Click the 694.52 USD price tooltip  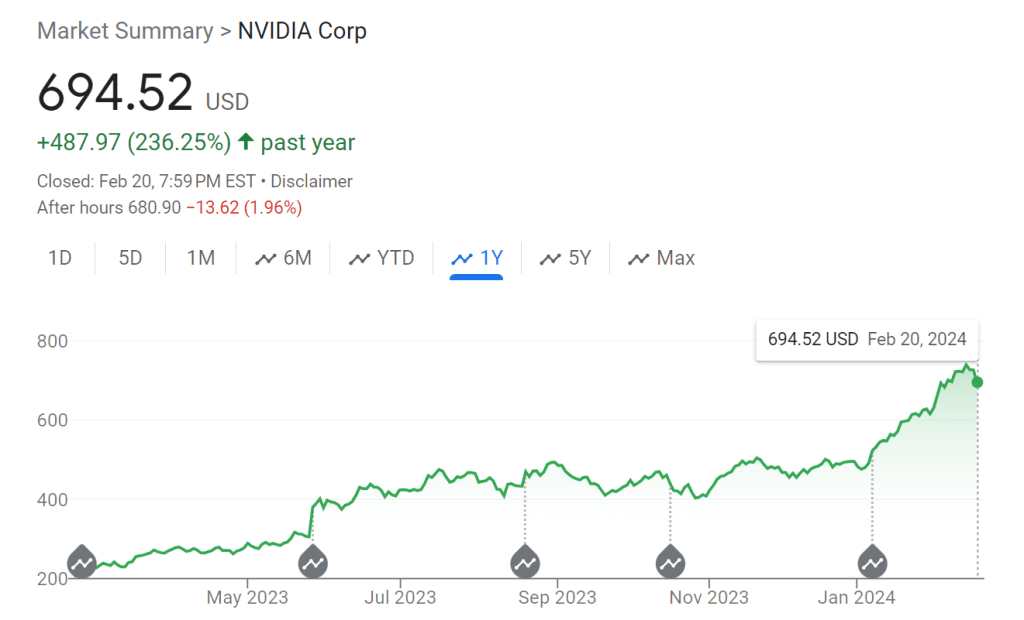[867, 339]
